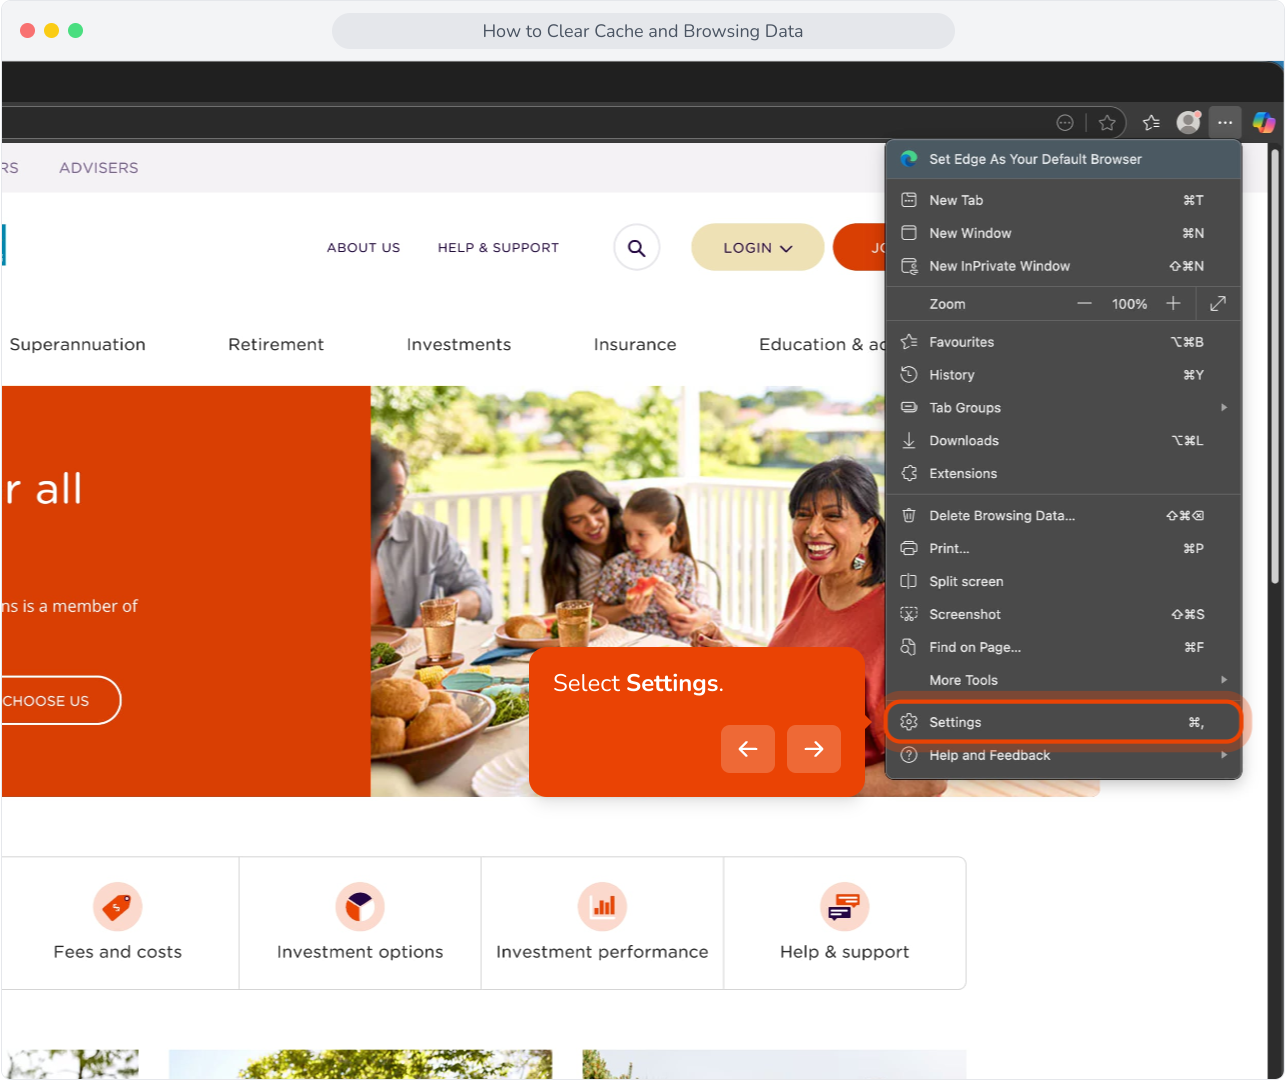Decrease zoom with the minus icon
The image size is (1286, 1080).
click(1084, 303)
